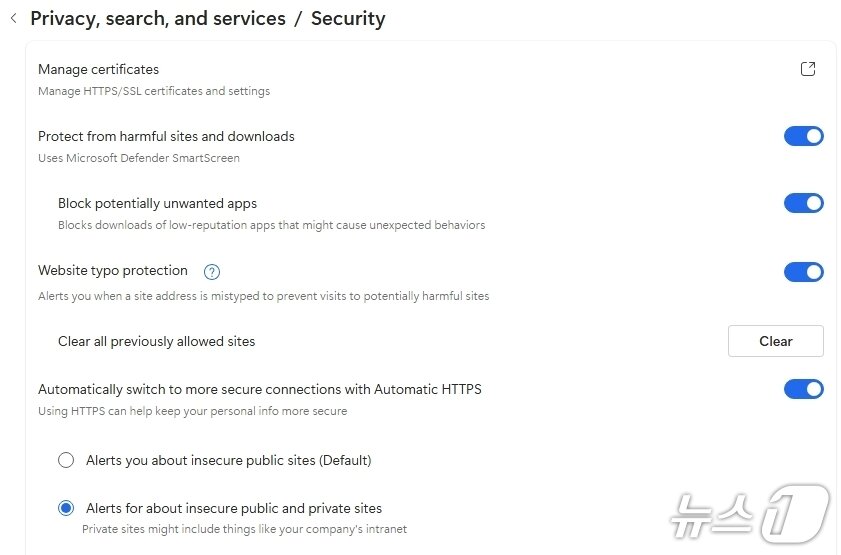
Task: Click the back arrow next to Privacy heading
Action: [x=13, y=18]
